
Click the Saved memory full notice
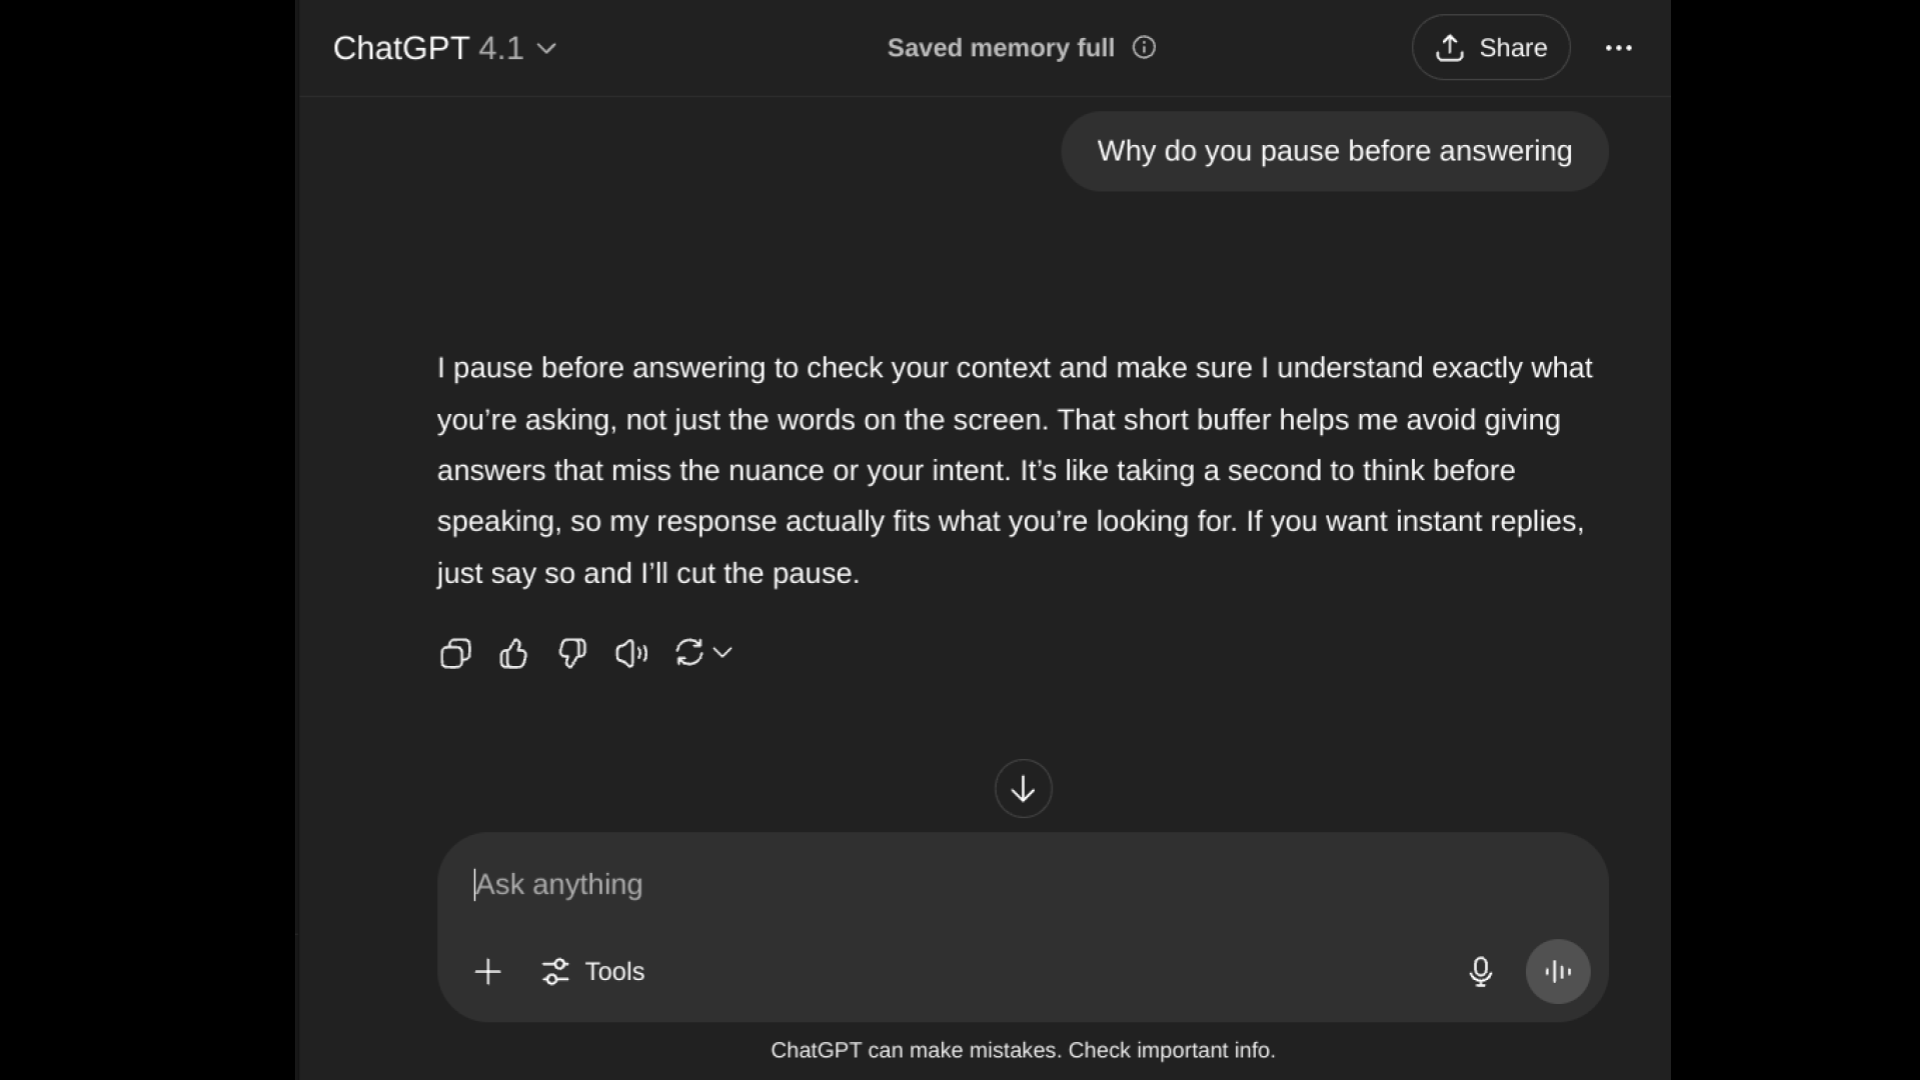[1001, 48]
